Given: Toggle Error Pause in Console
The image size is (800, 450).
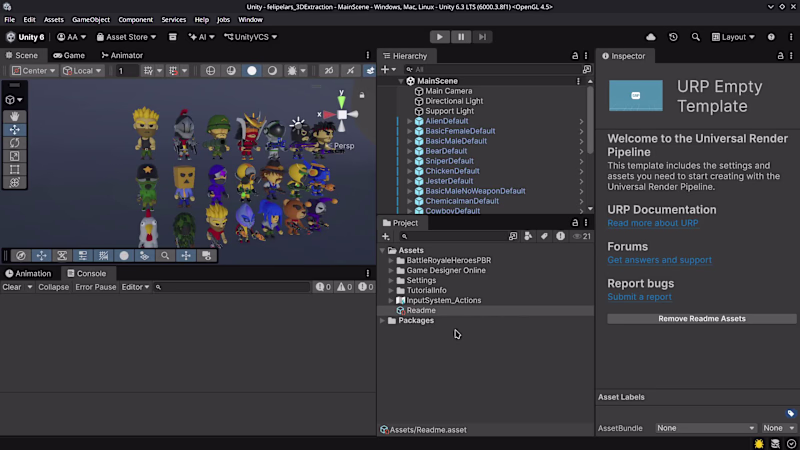Looking at the screenshot, I should [95, 287].
